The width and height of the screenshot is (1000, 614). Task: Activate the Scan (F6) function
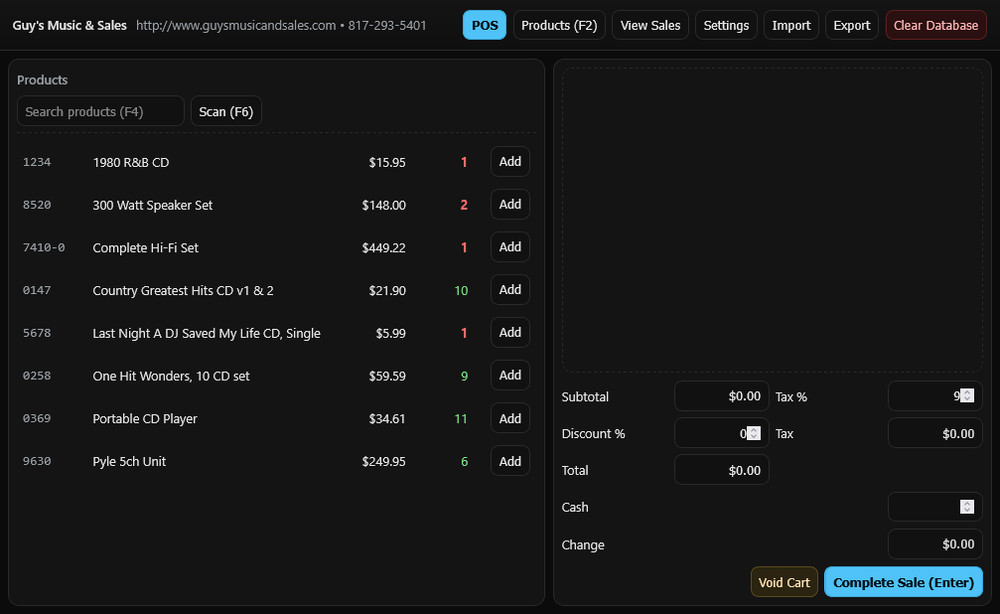[x=226, y=111]
